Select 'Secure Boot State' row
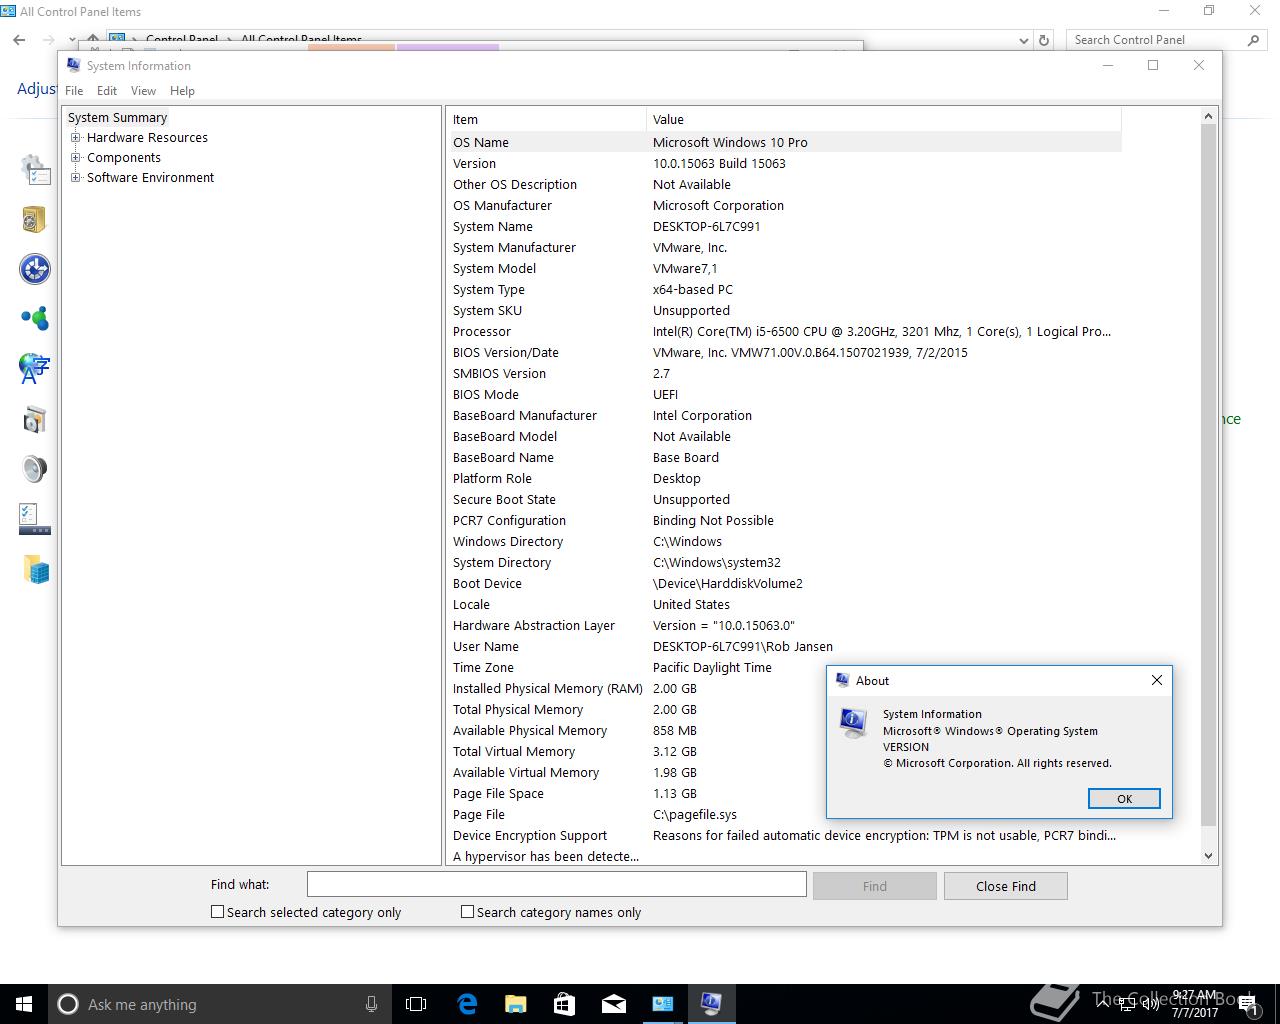The height and width of the screenshot is (1024, 1280). click(784, 499)
